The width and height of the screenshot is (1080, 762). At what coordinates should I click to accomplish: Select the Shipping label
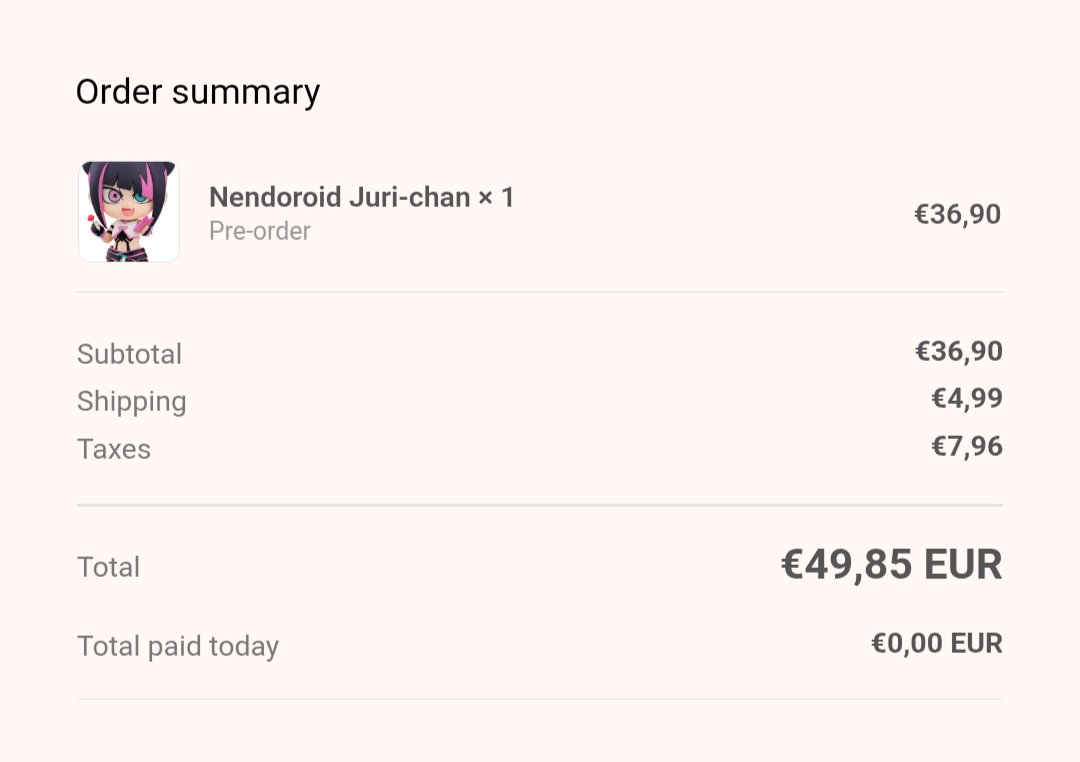pos(132,402)
